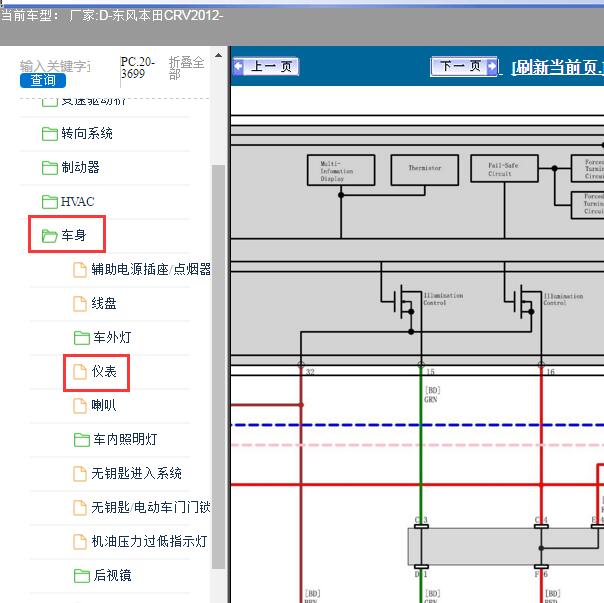Click the 线盘 document icon
604x603 pixels.
coord(80,304)
